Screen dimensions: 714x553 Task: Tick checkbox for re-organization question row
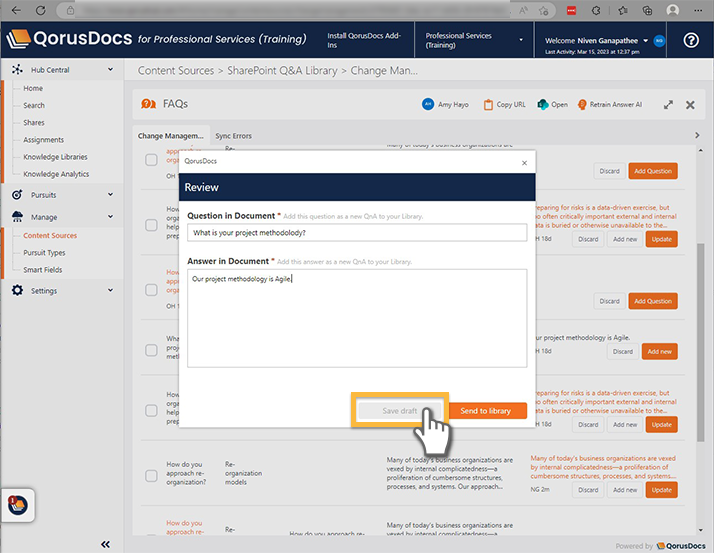151,476
